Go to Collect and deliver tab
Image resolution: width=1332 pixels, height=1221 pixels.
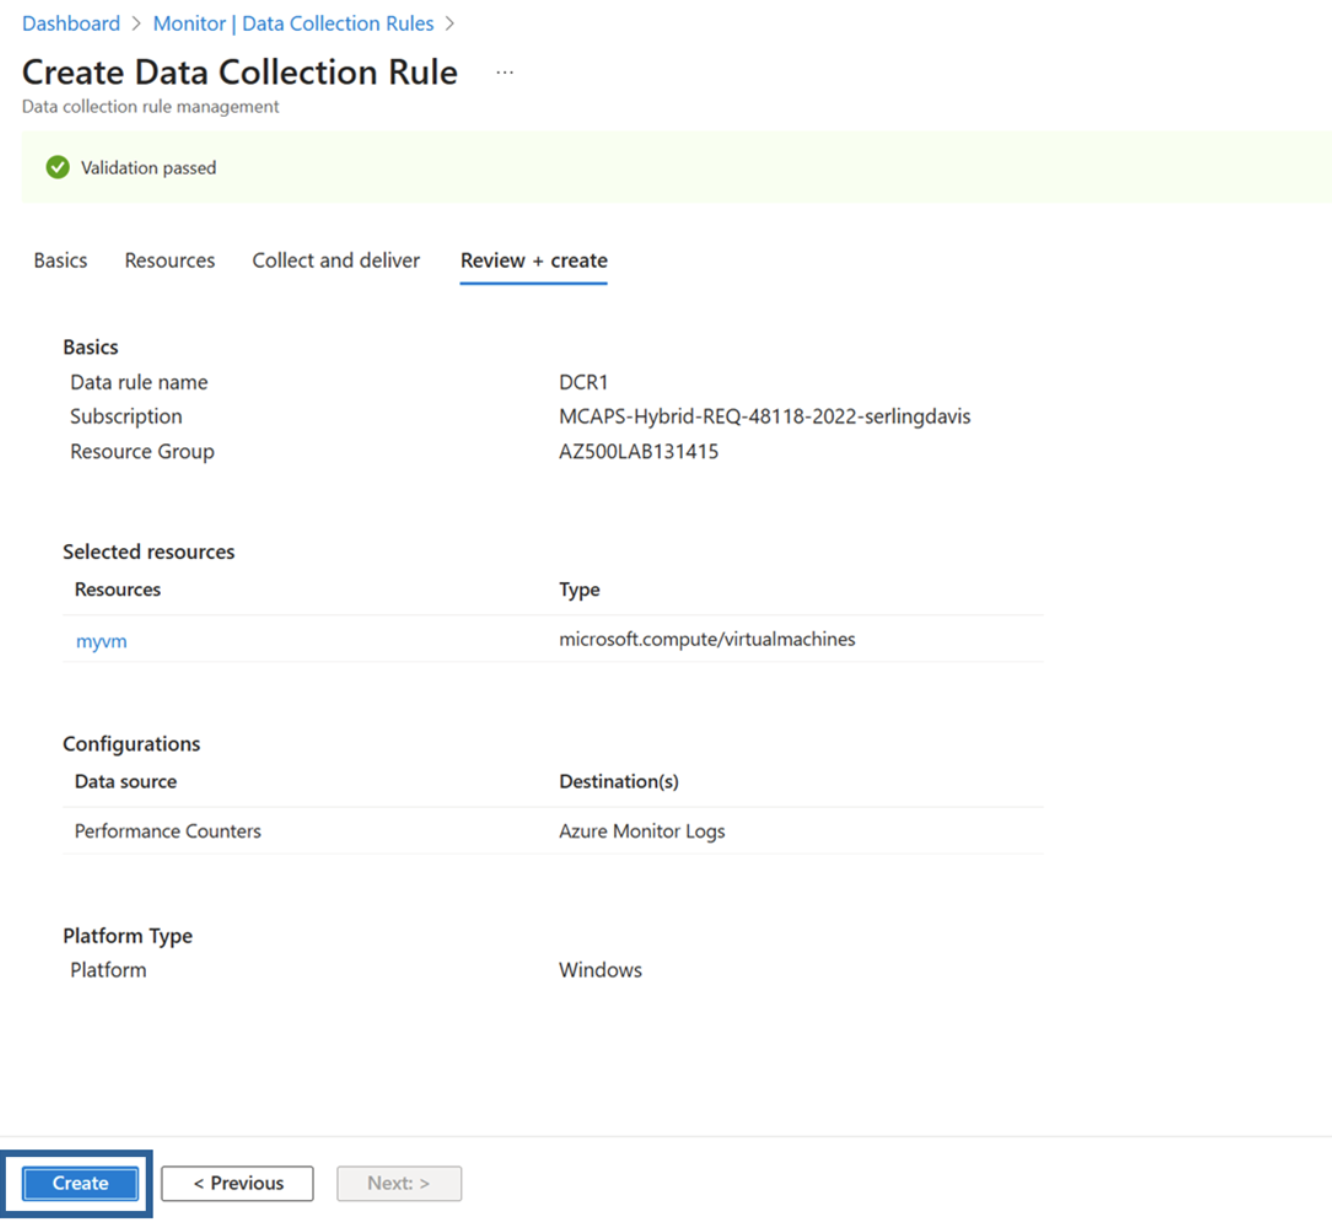tap(335, 260)
